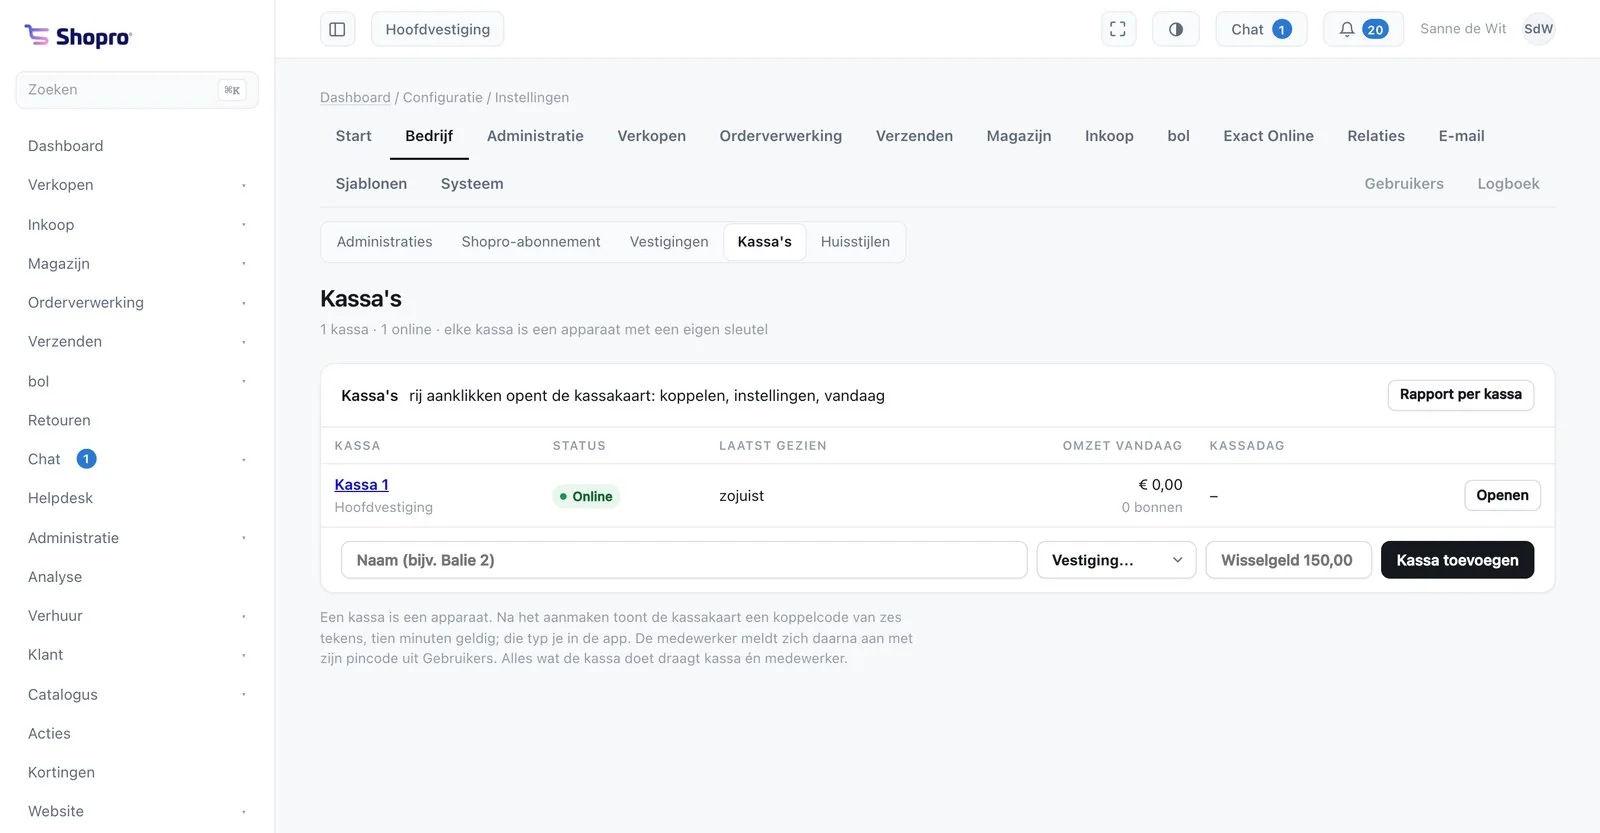The image size is (1600, 833).
Task: Expand the Magazijn sidebar section
Action: 137,264
